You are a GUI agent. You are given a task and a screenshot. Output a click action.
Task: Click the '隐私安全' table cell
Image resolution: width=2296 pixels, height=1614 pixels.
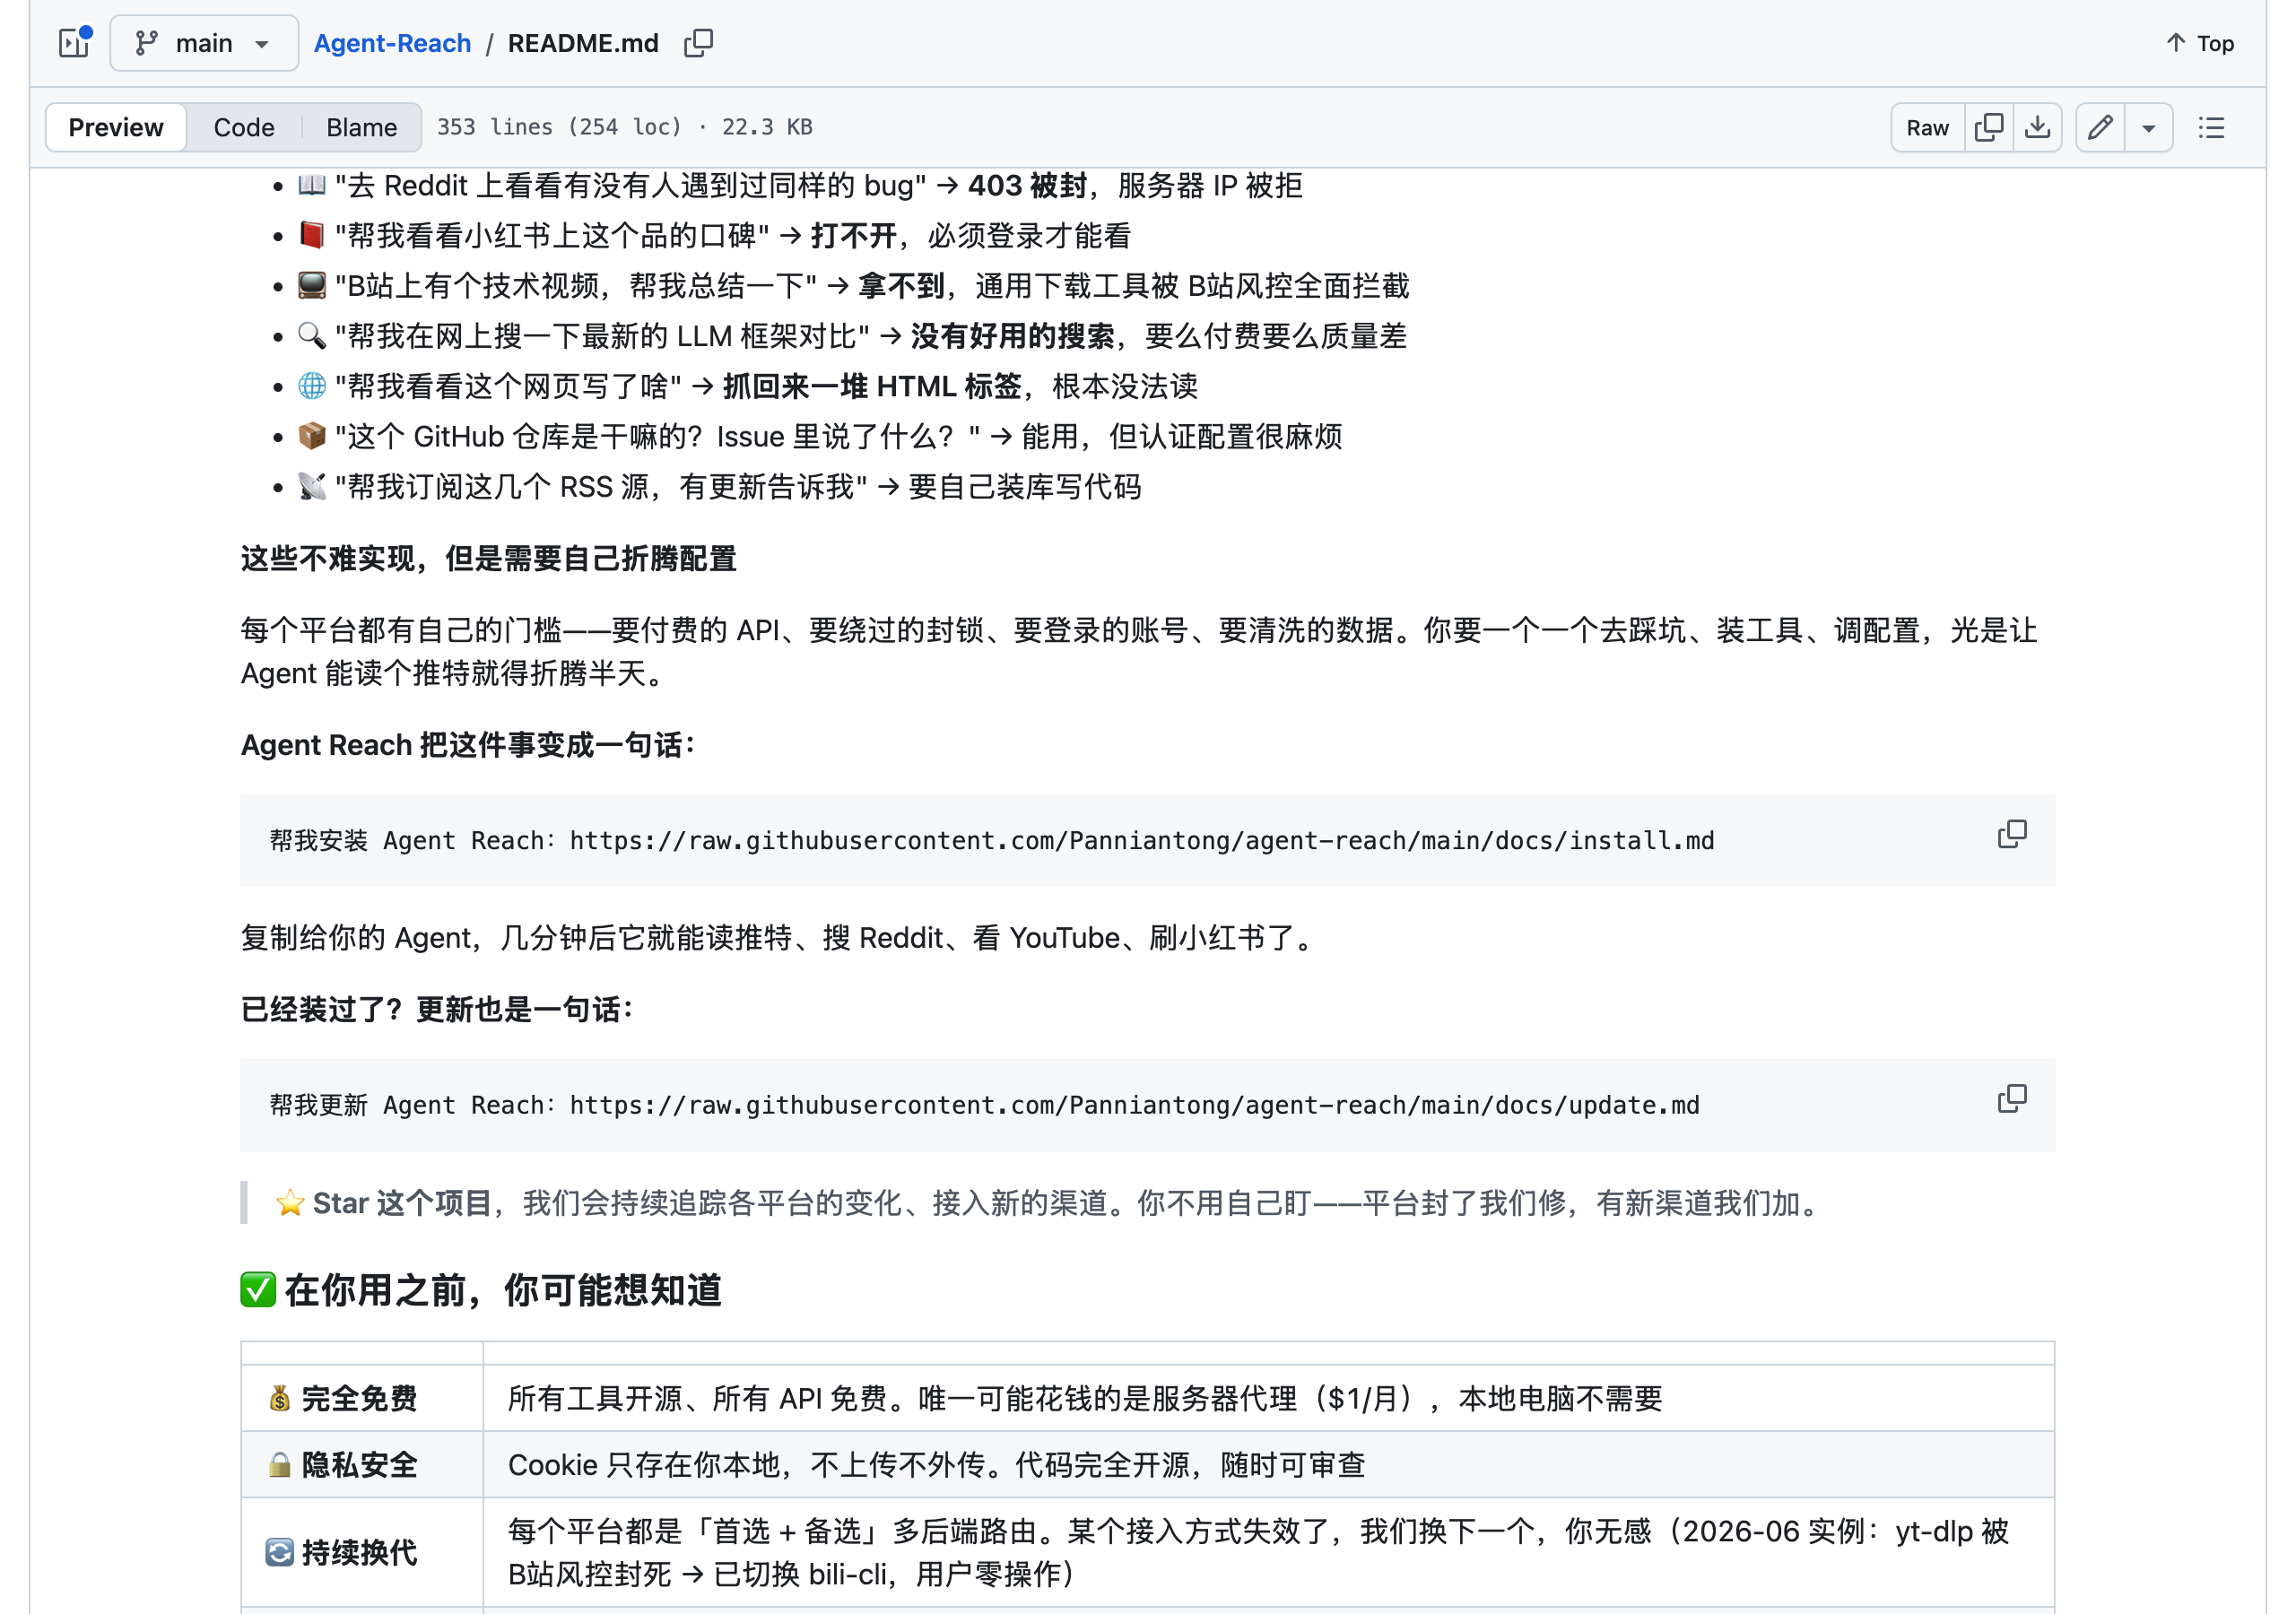[x=362, y=1464]
